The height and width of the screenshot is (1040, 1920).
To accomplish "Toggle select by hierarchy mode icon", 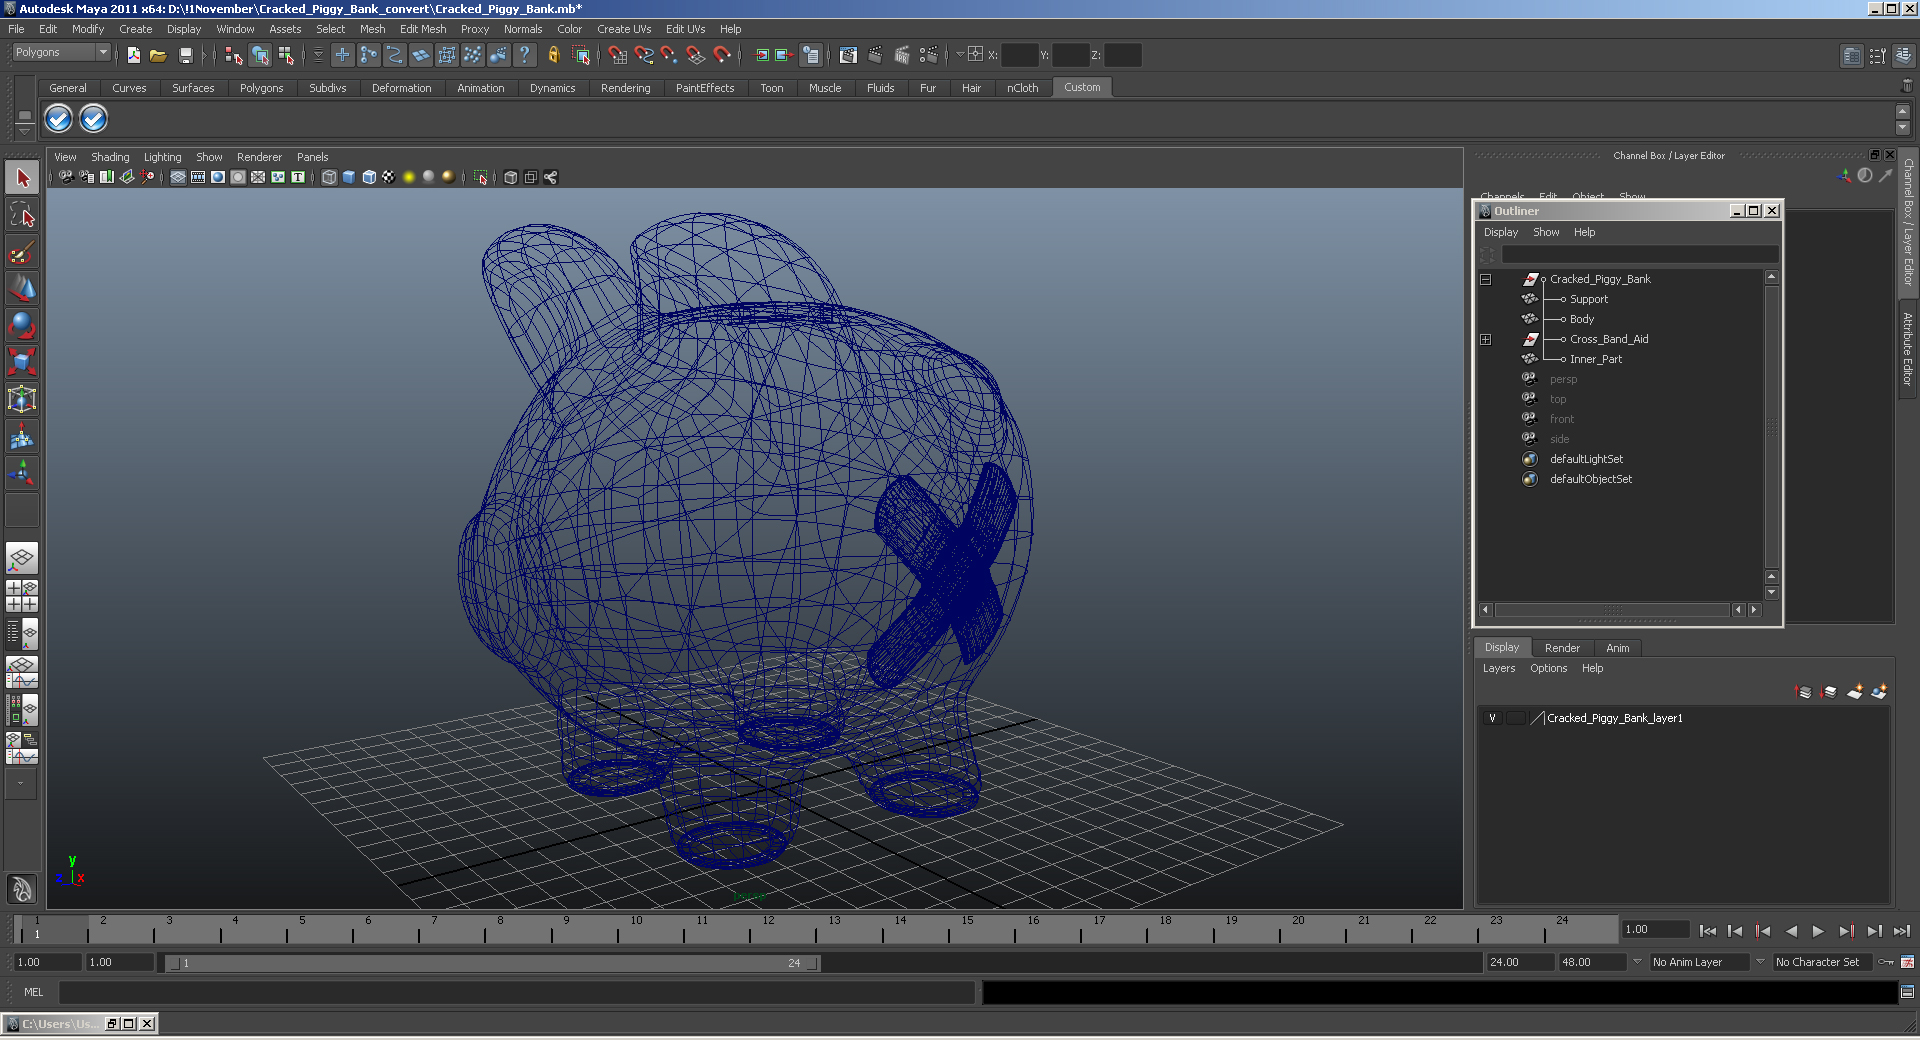I will click(x=233, y=55).
